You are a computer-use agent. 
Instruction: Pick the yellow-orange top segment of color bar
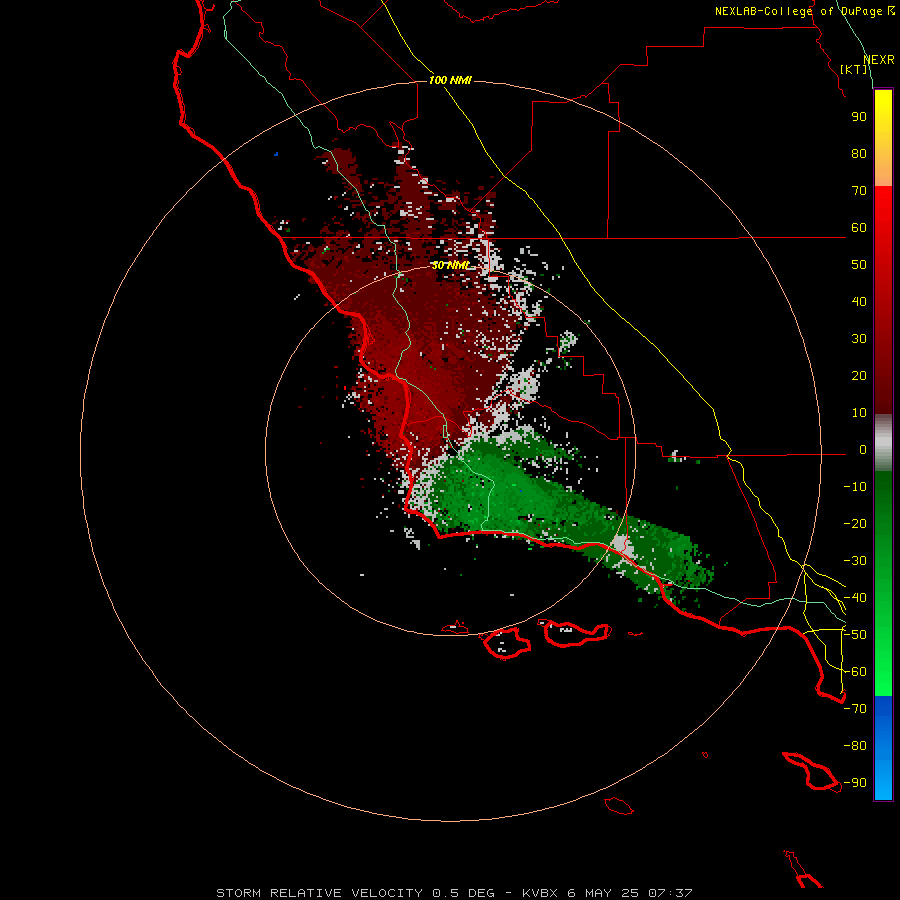tap(883, 138)
